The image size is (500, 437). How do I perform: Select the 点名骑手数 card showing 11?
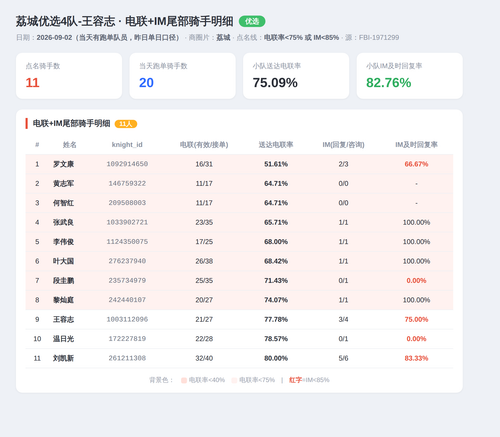(x=69, y=76)
